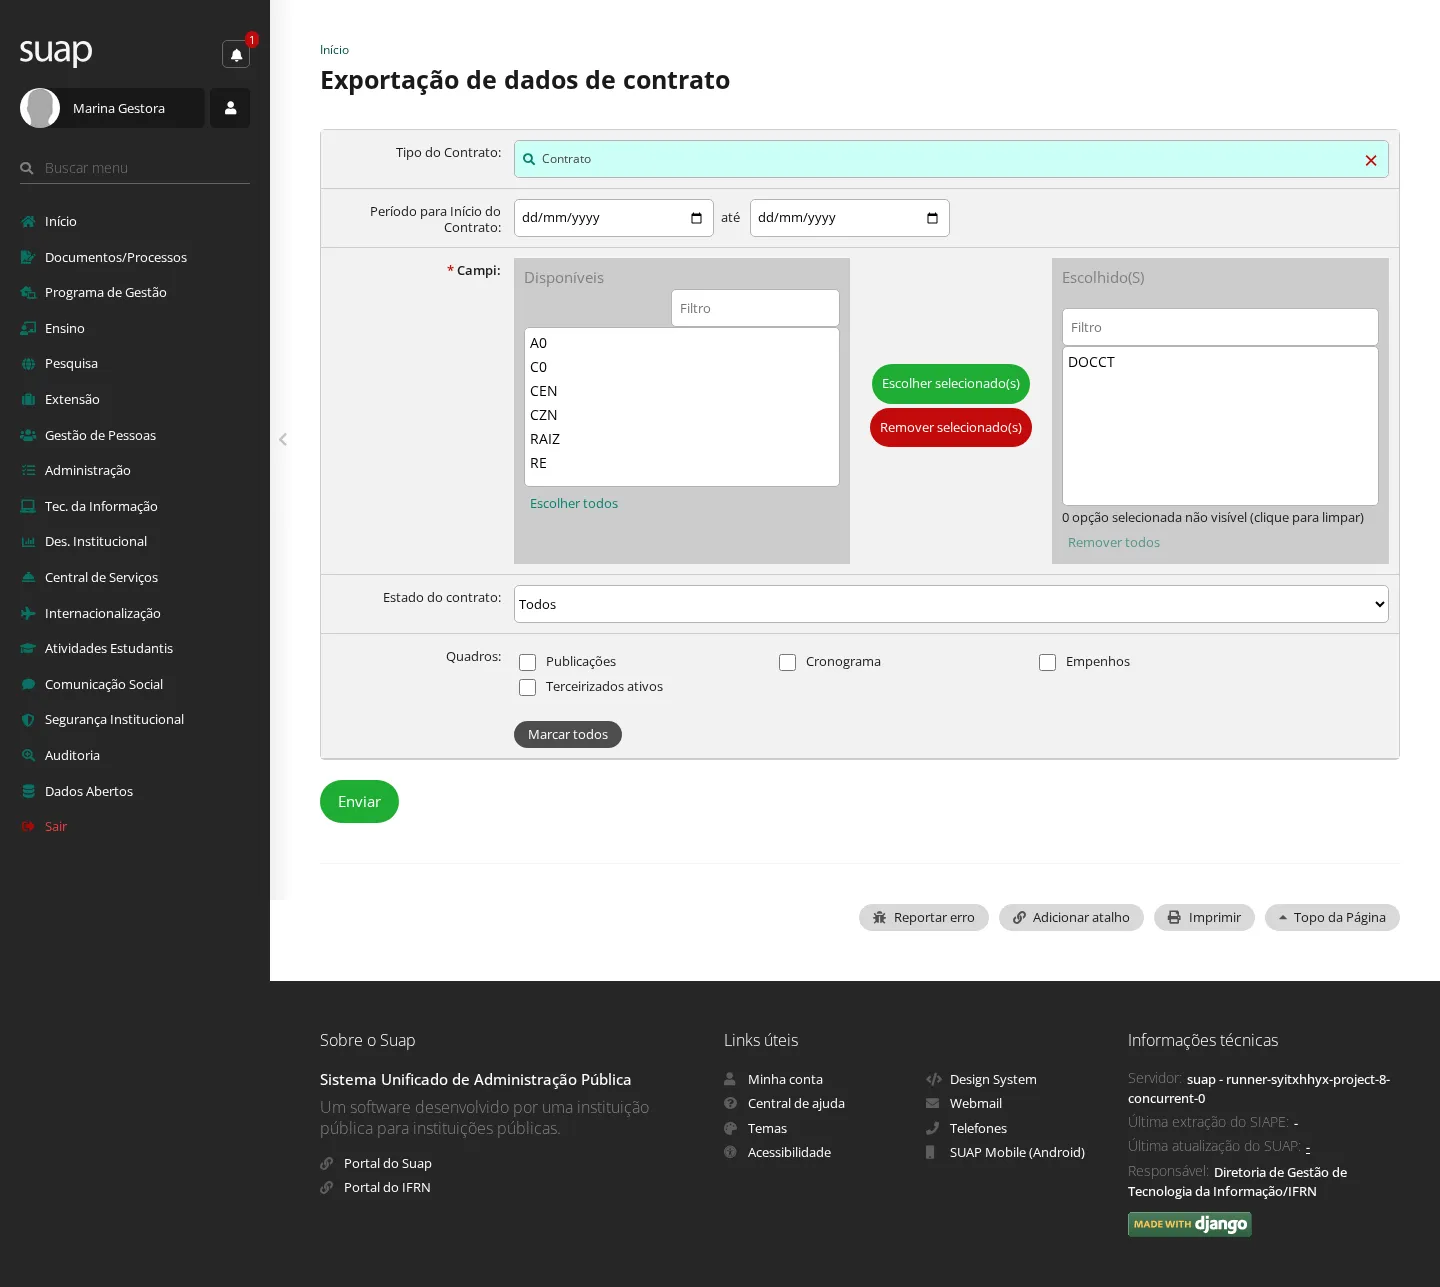The height and width of the screenshot is (1287, 1440).
Task: Open the Estado do contrato dropdown
Action: (x=951, y=604)
